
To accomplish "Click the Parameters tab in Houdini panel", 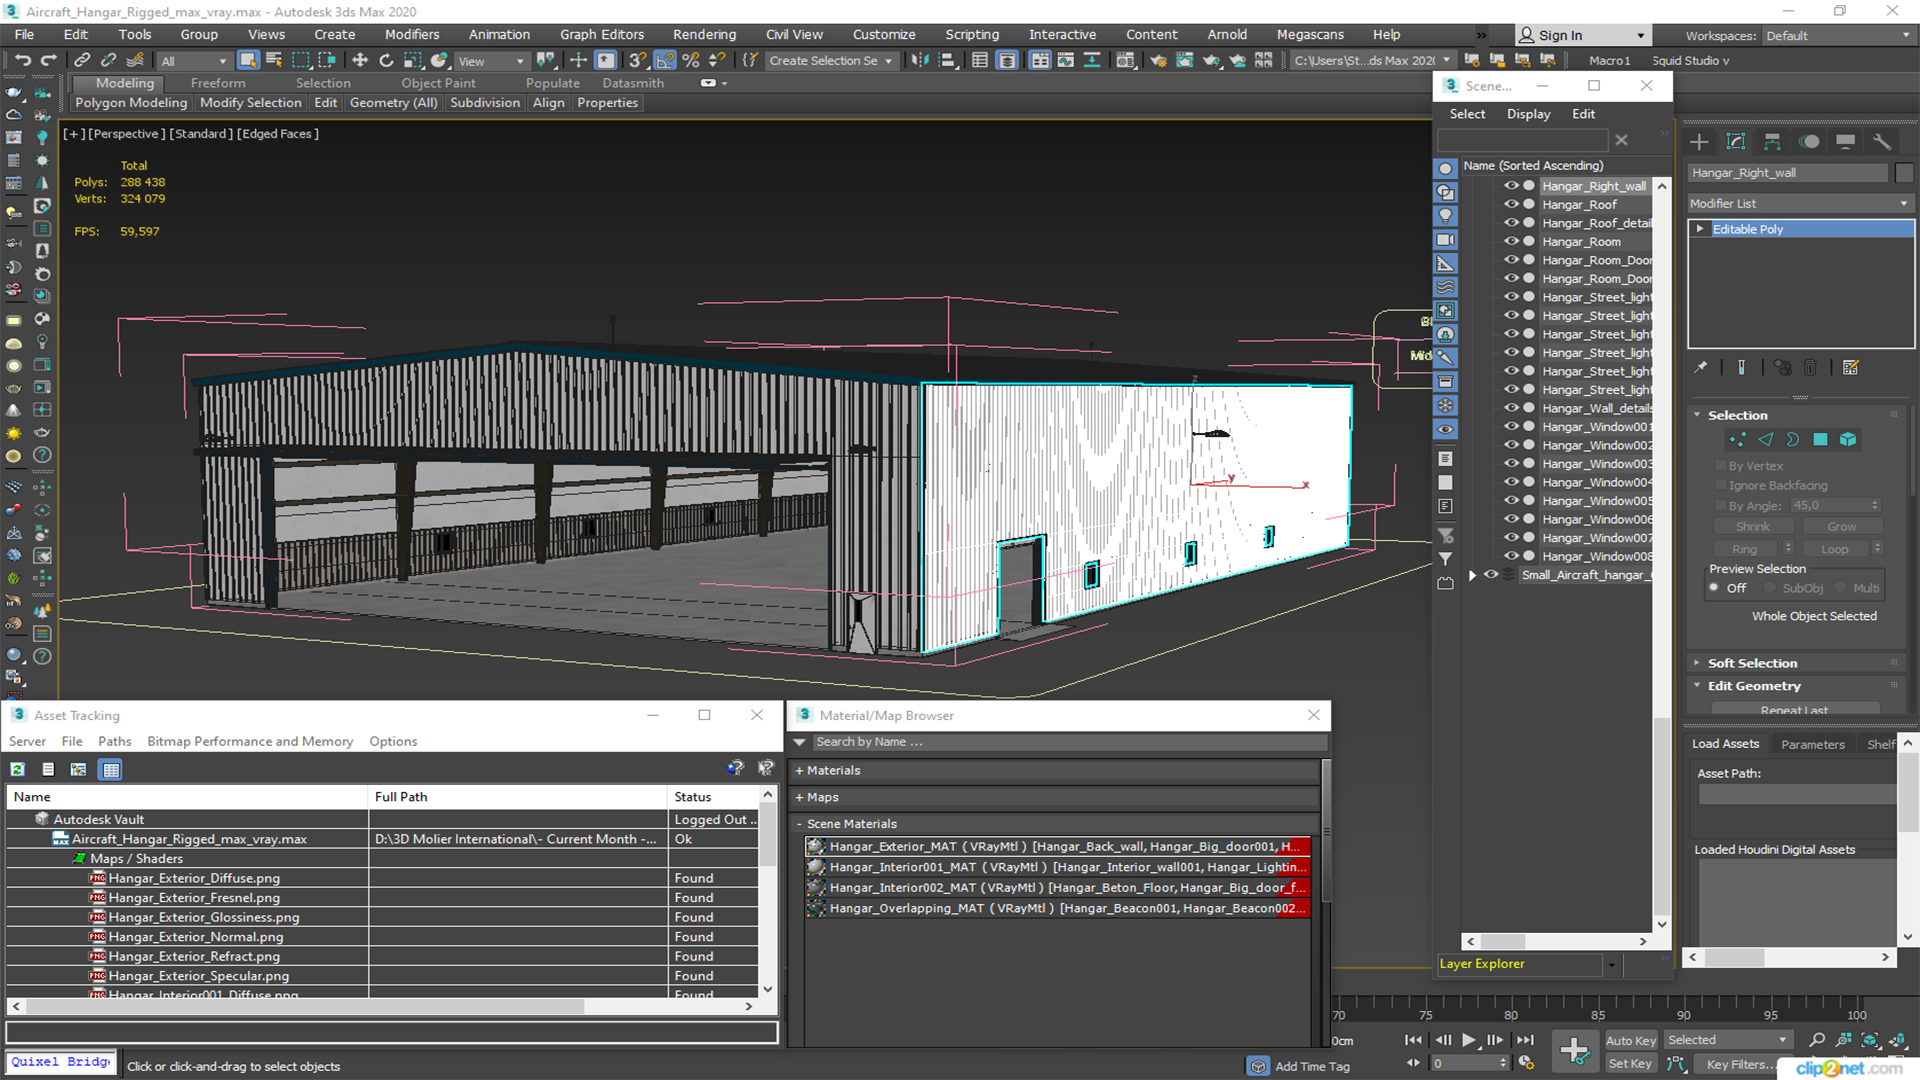I will [1812, 745].
